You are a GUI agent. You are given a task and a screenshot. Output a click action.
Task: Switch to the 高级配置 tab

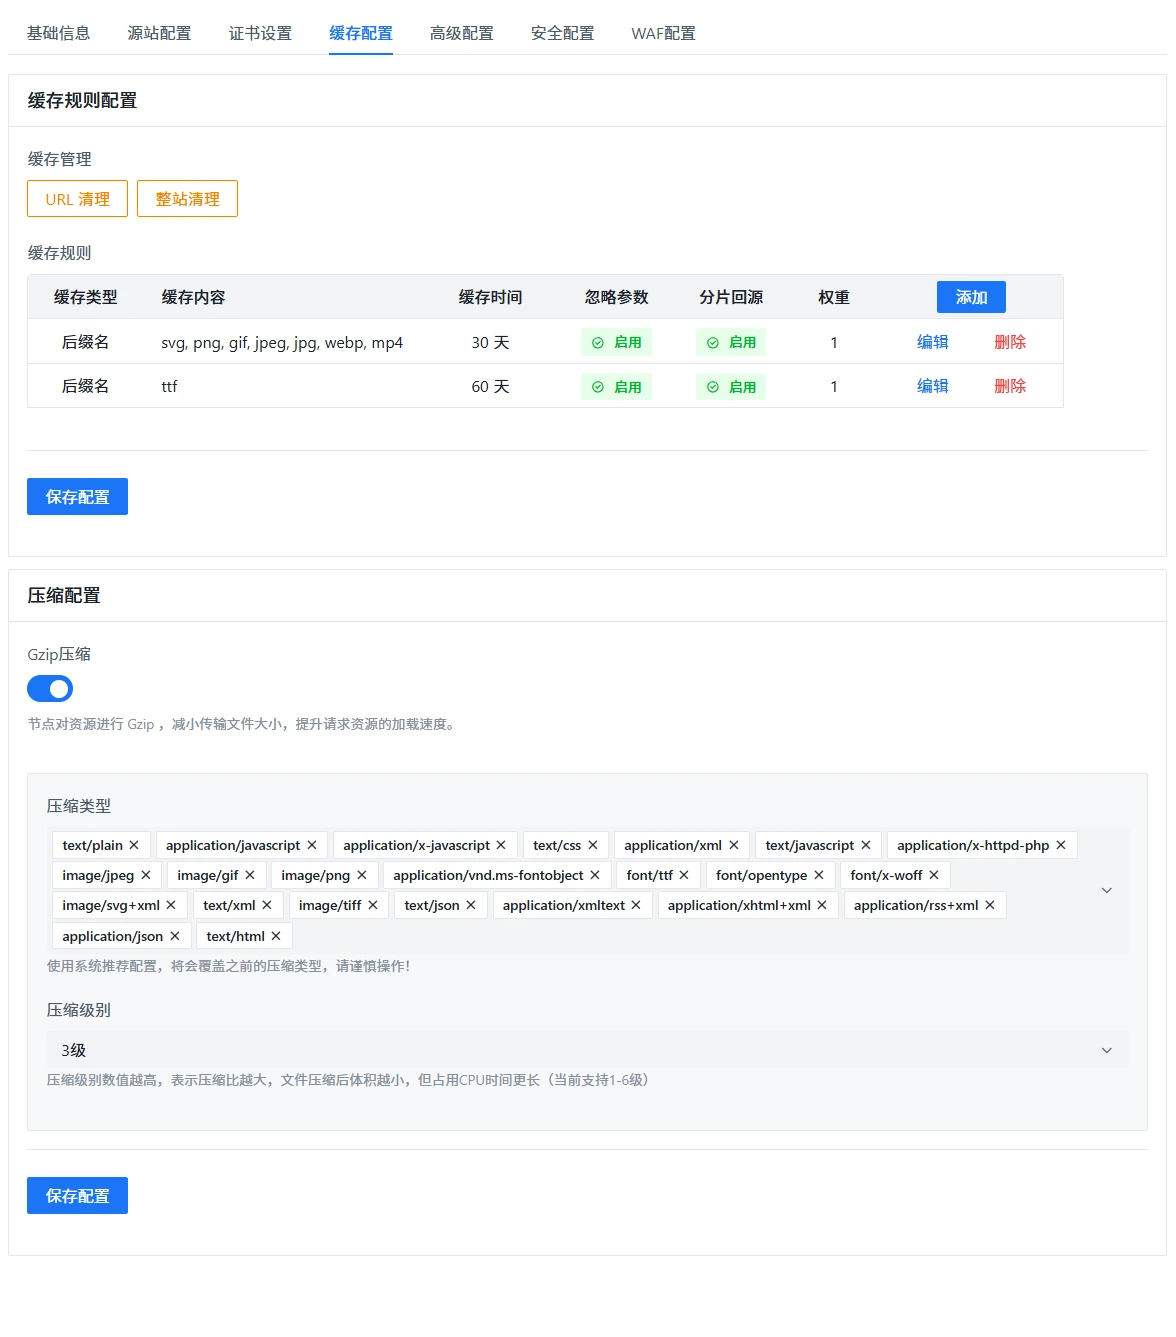[x=461, y=33]
